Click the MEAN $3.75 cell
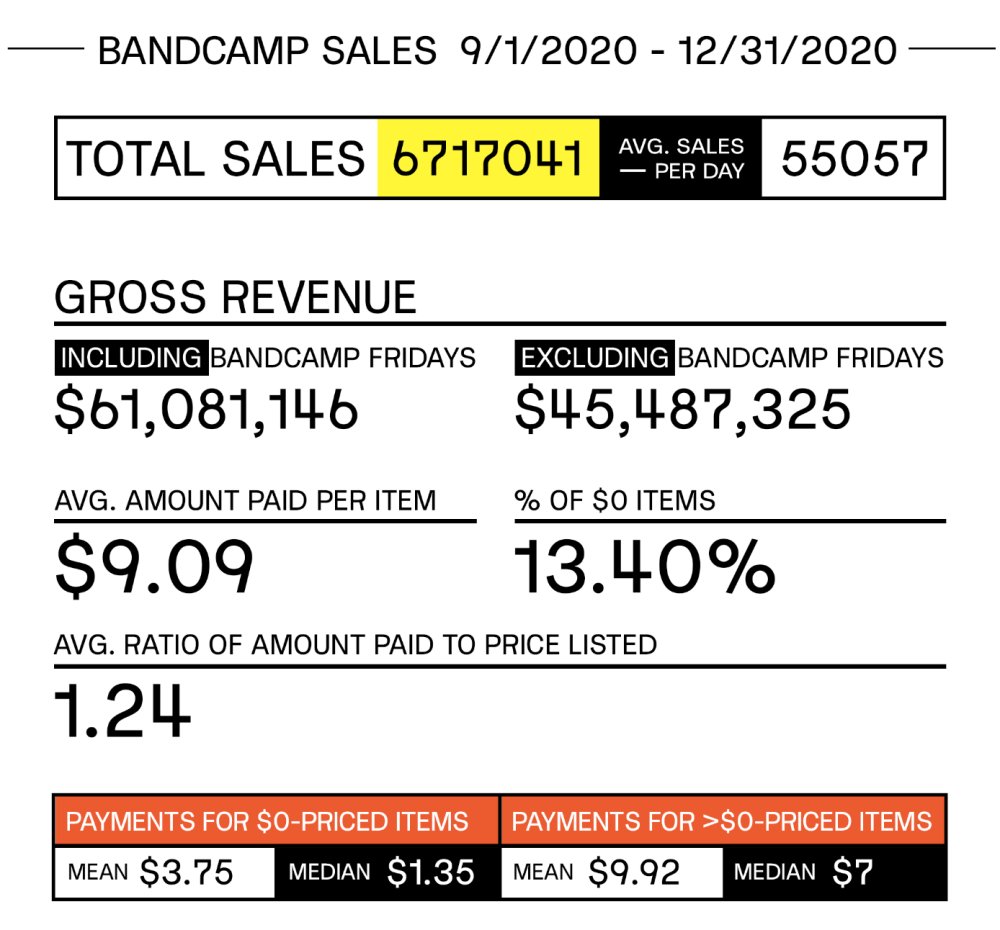 (x=165, y=872)
